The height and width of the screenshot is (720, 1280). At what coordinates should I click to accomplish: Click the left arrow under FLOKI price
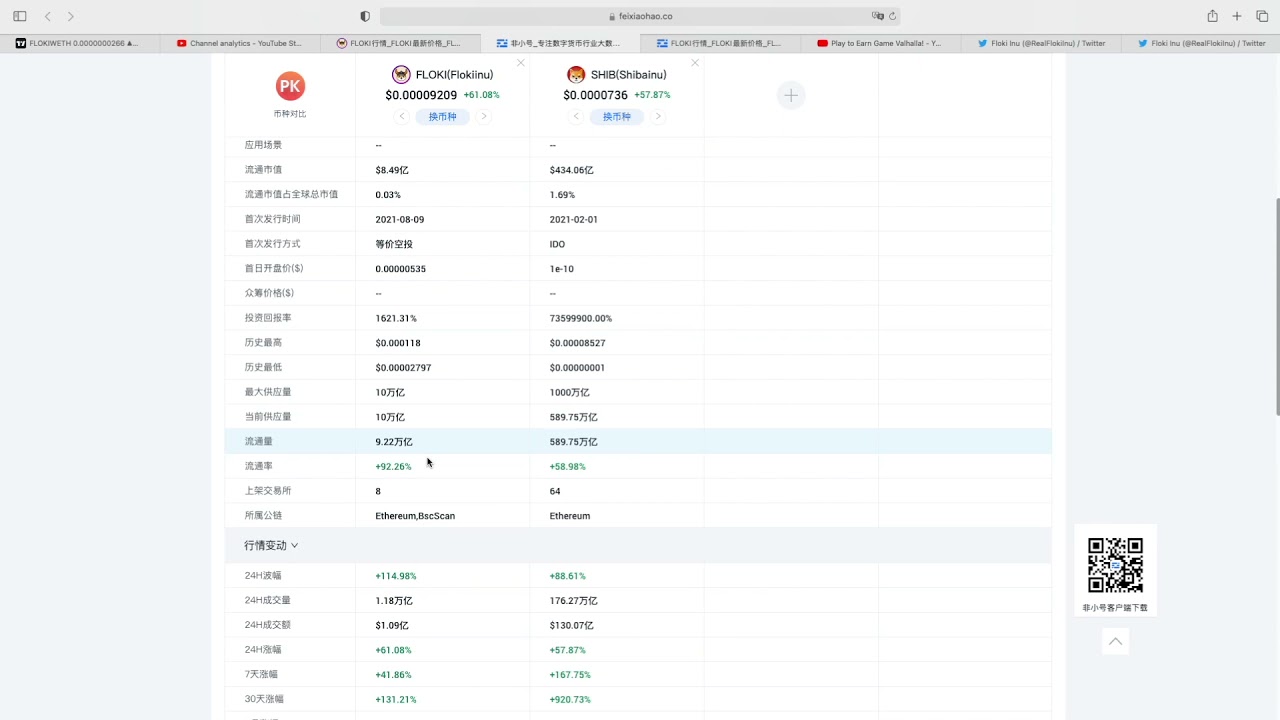coord(402,117)
